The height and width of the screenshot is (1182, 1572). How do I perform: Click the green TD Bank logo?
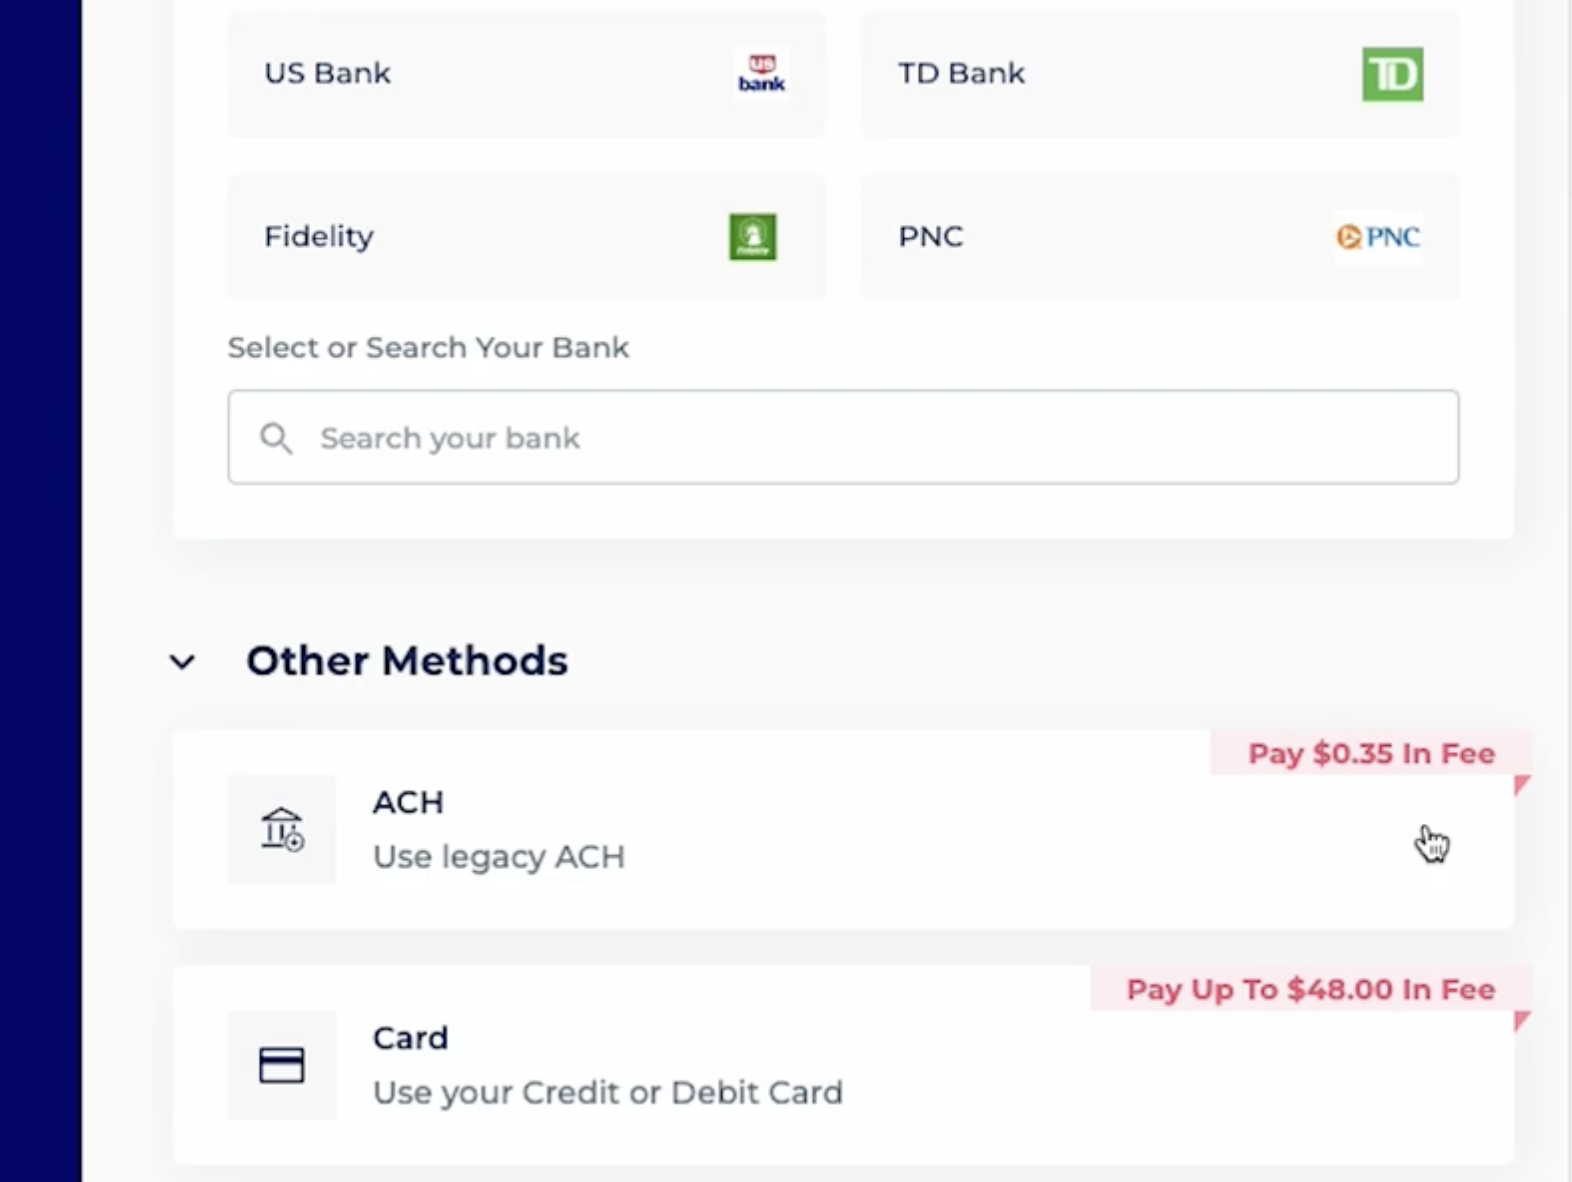tap(1391, 73)
